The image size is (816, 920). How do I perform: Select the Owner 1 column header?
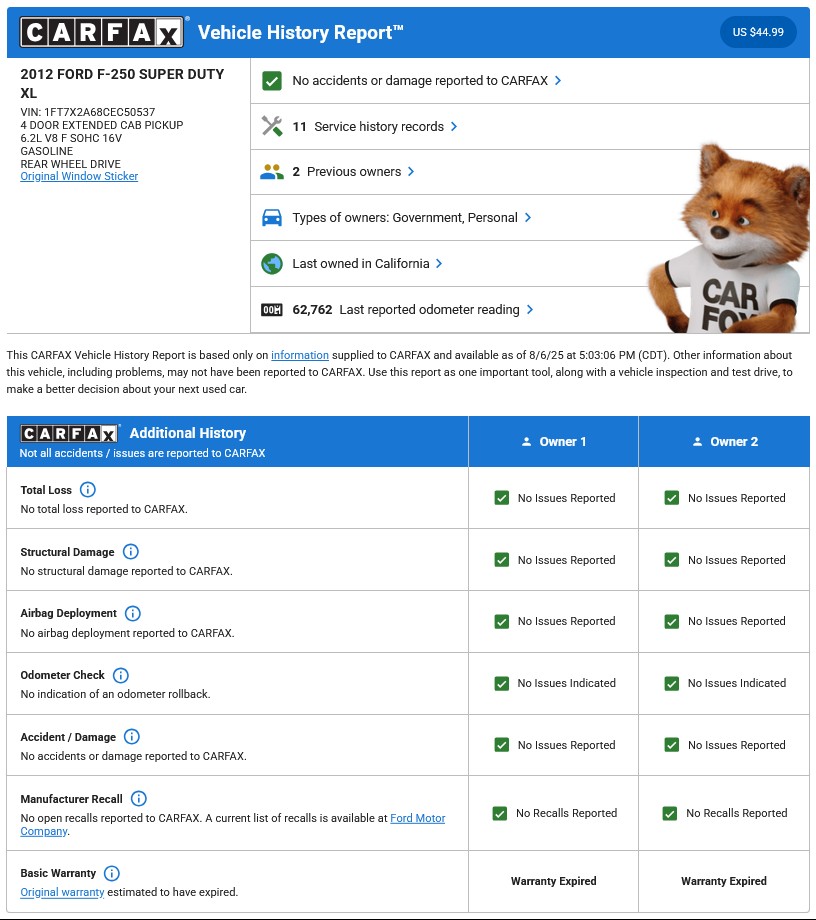[x=553, y=442]
